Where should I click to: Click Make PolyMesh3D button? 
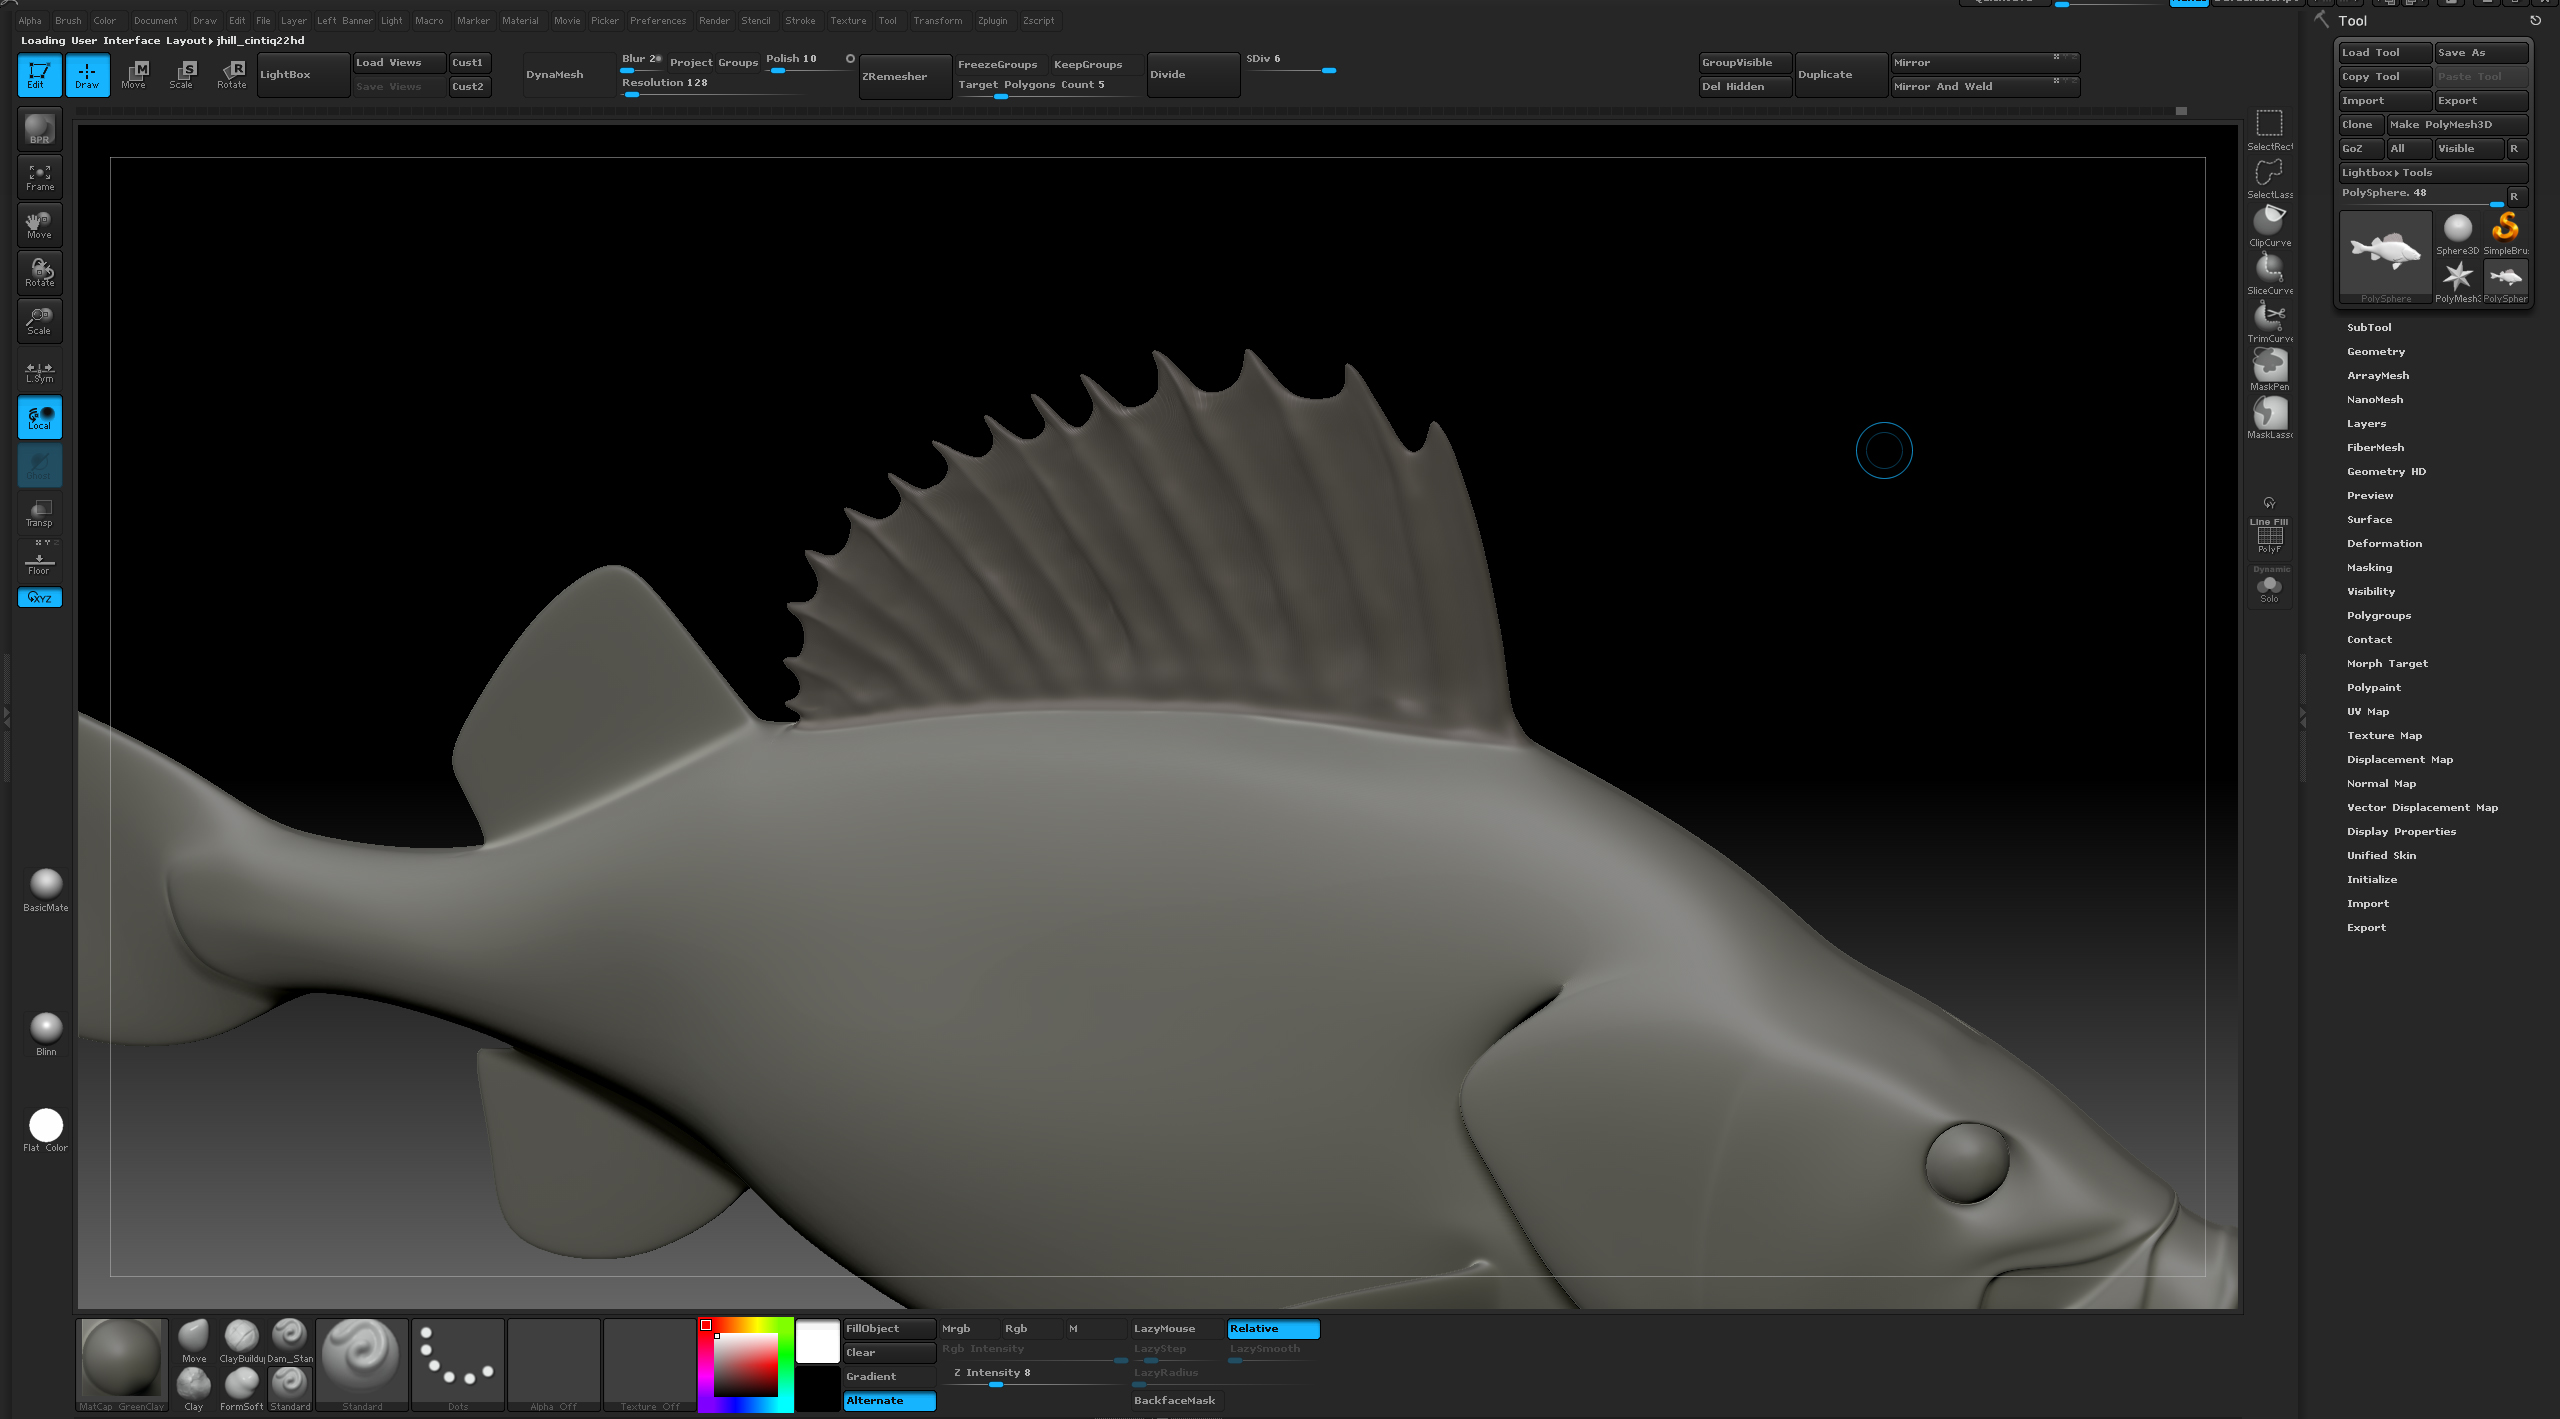pos(2456,124)
